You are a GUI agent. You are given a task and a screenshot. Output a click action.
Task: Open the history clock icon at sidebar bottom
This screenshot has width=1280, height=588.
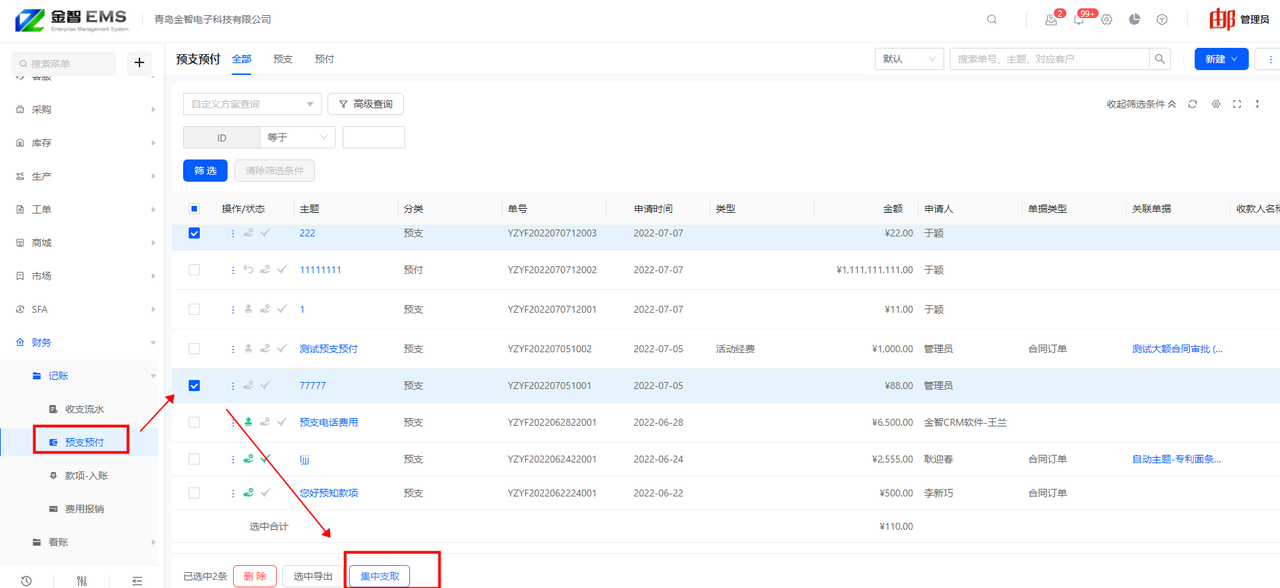[26, 581]
